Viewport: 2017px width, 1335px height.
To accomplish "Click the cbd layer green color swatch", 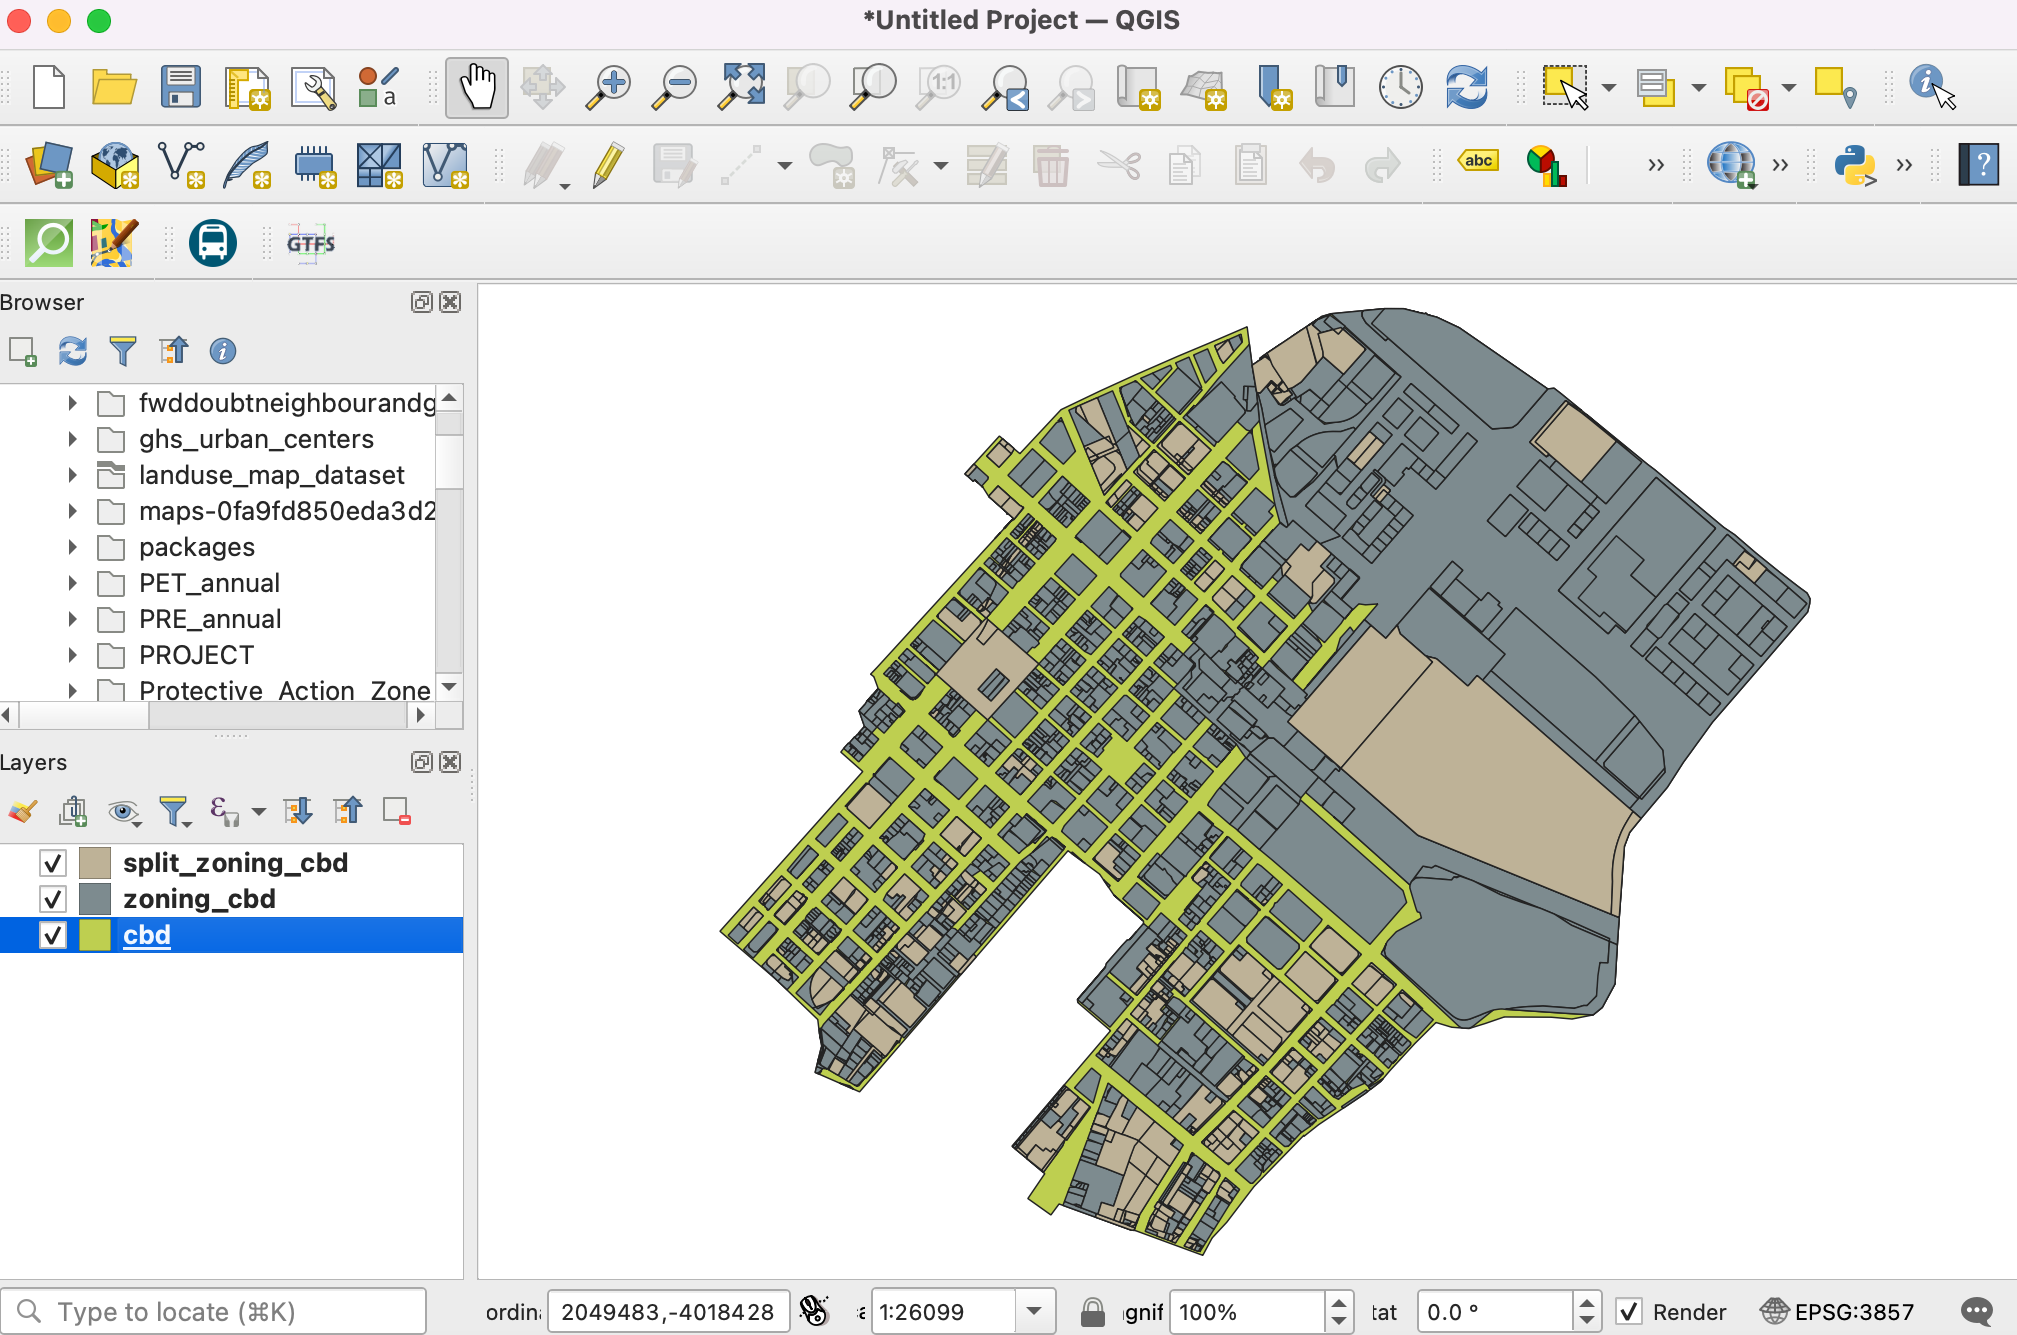I will pyautogui.click(x=95, y=935).
